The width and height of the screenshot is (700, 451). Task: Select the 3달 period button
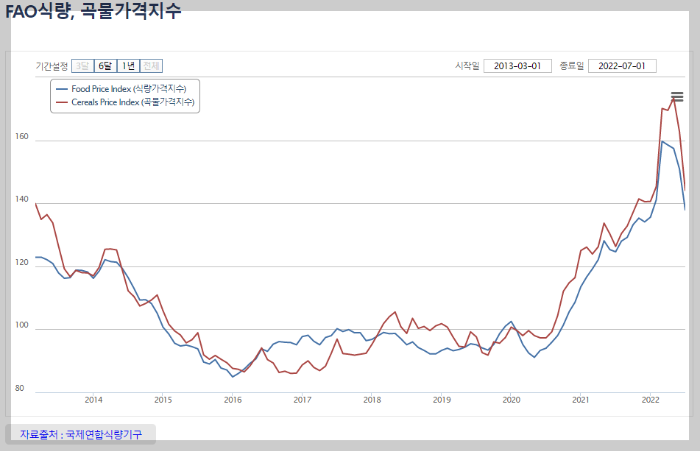click(x=83, y=66)
